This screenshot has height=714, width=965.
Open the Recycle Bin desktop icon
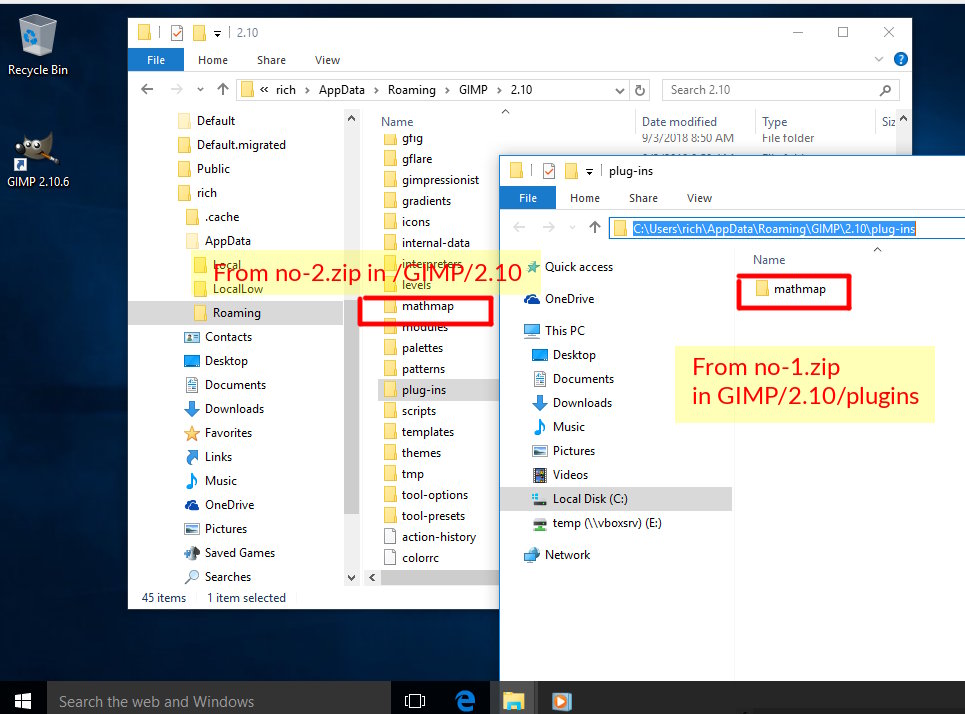click(38, 44)
